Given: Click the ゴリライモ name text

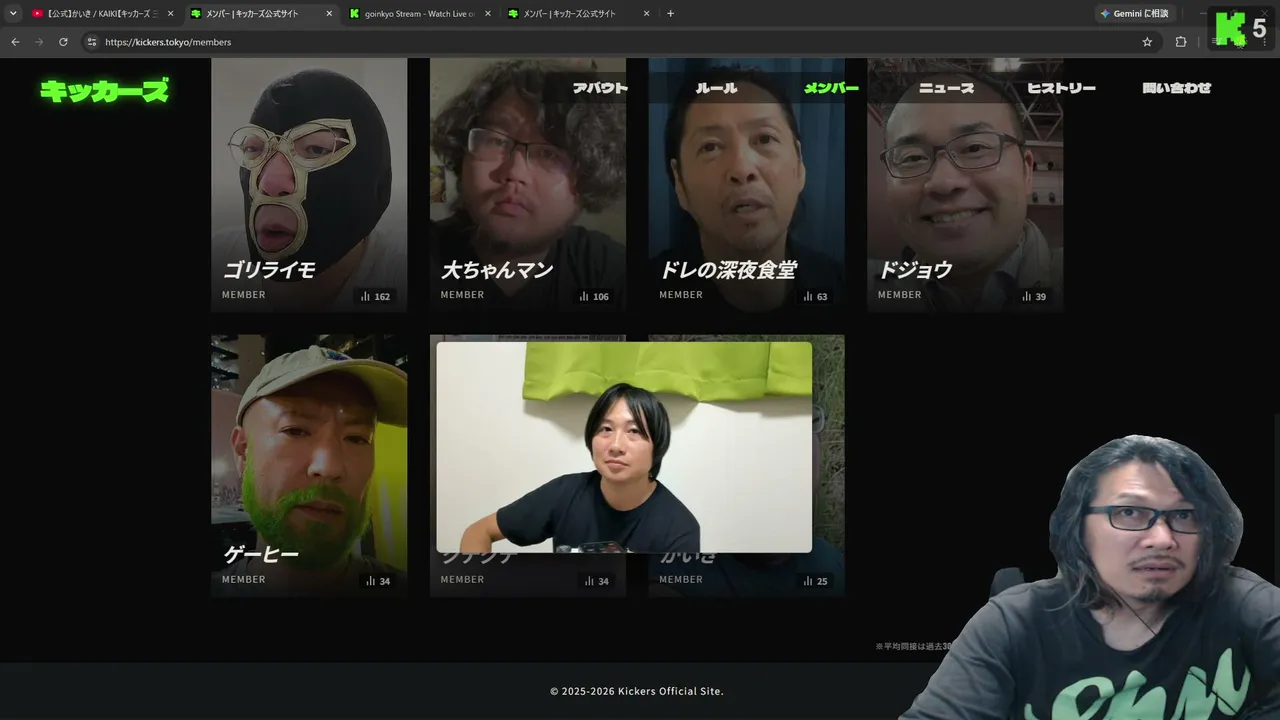Looking at the screenshot, I should tap(269, 270).
